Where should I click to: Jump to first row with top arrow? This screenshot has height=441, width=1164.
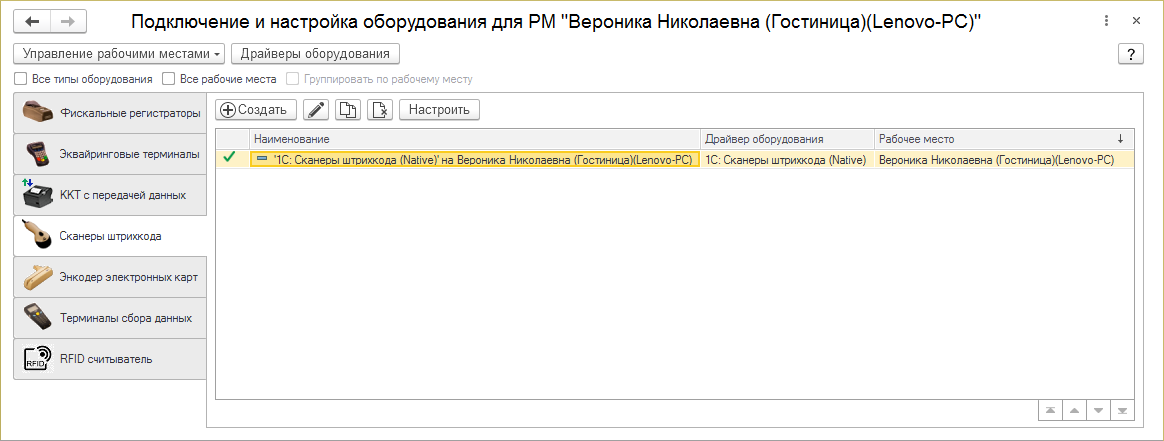click(x=1050, y=411)
